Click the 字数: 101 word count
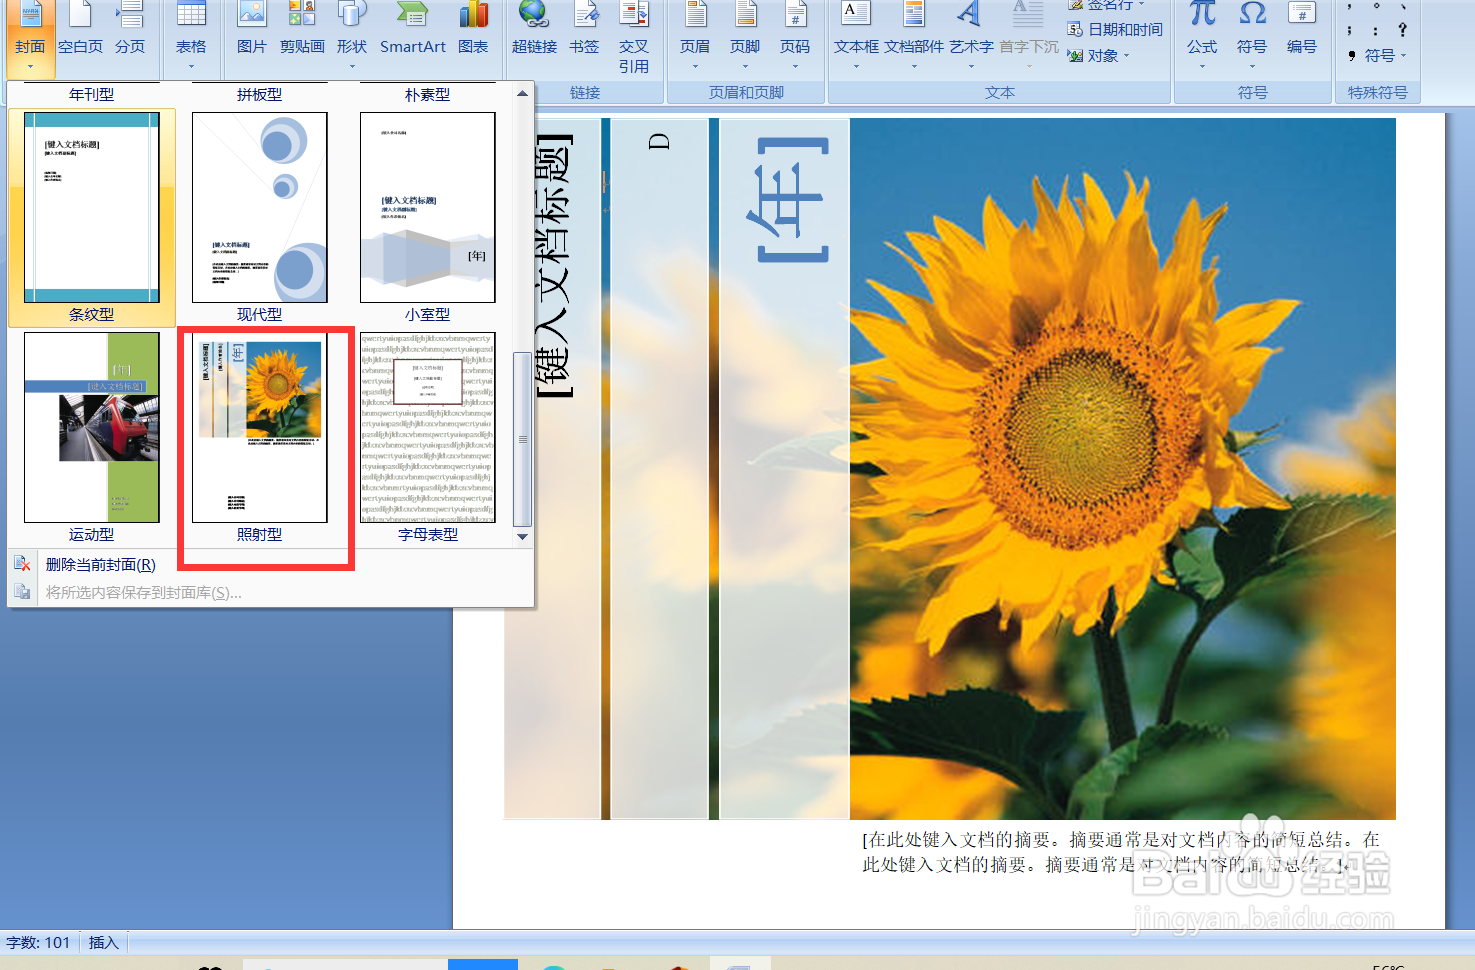The image size is (1475, 970). pyautogui.click(x=38, y=942)
